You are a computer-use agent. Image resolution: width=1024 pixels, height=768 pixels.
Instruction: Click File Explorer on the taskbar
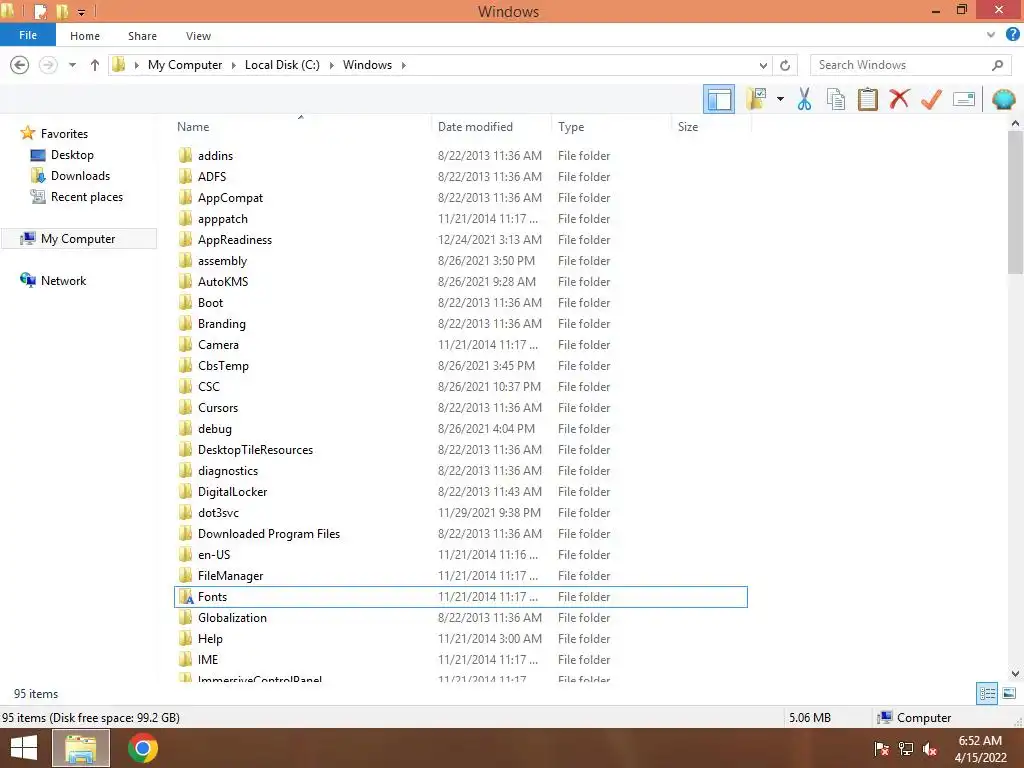80,748
